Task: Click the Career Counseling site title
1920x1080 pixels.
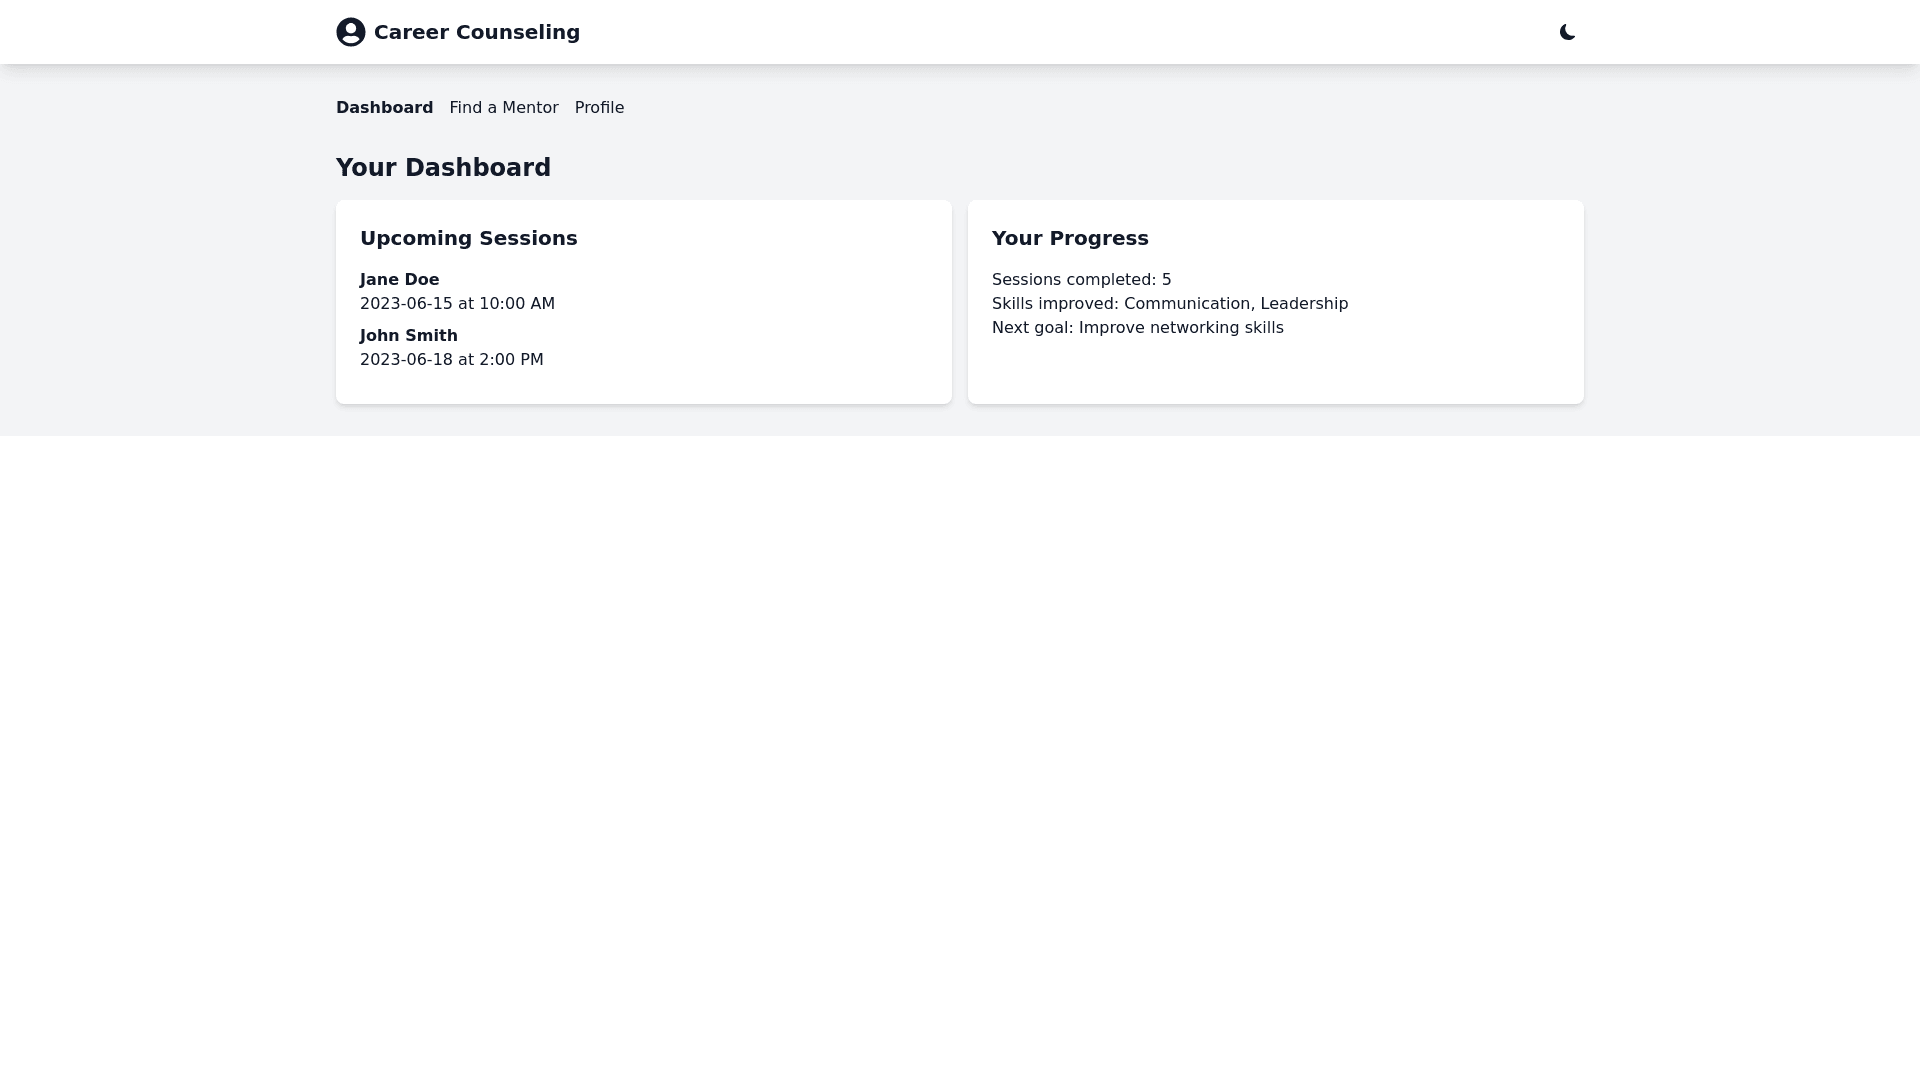Action: [476, 32]
